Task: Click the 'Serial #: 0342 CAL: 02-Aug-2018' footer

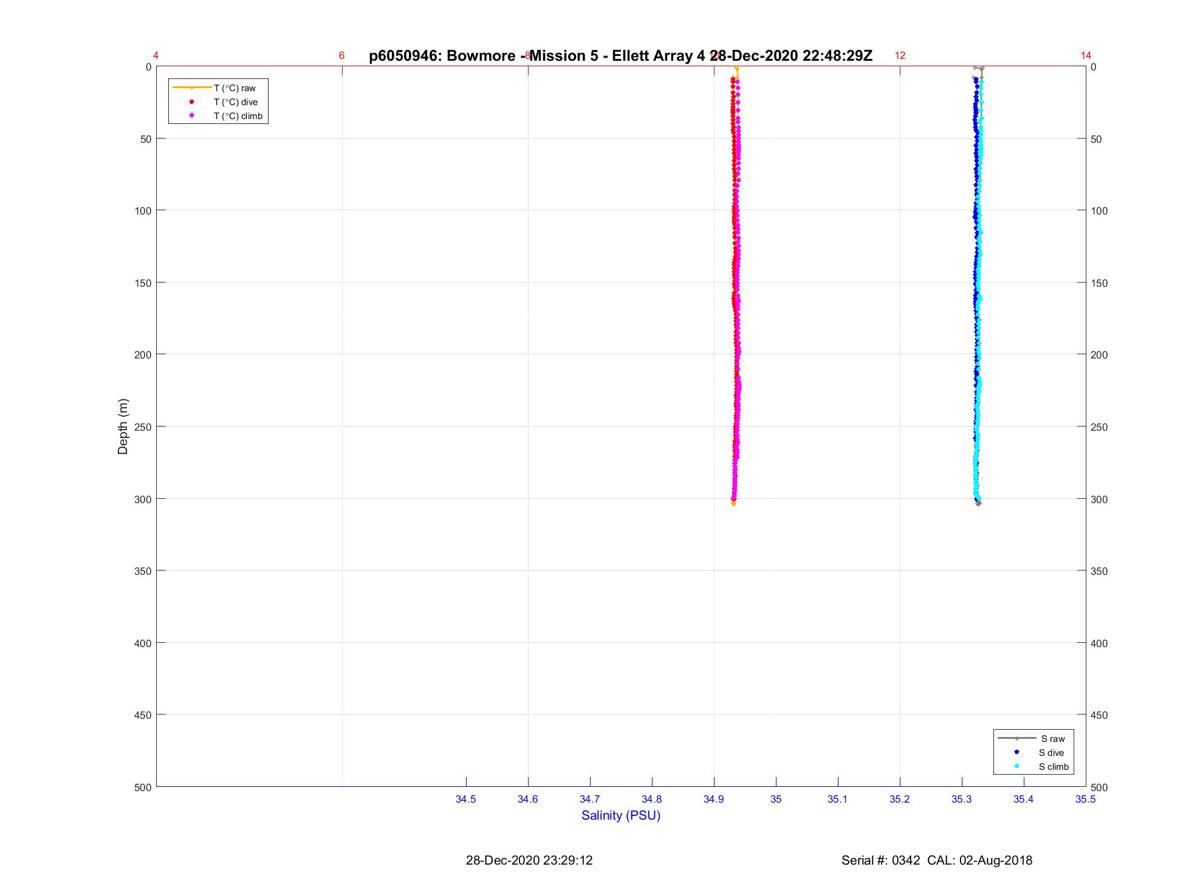Action: [937, 860]
